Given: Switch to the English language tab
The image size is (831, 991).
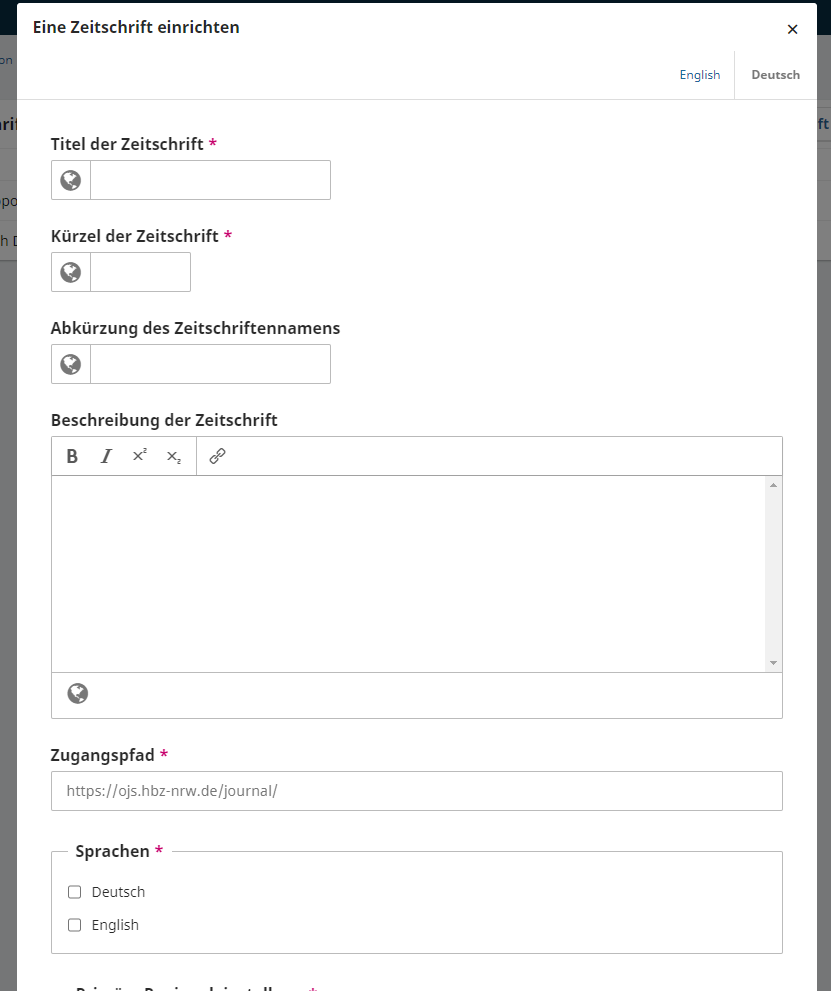Looking at the screenshot, I should point(699,75).
